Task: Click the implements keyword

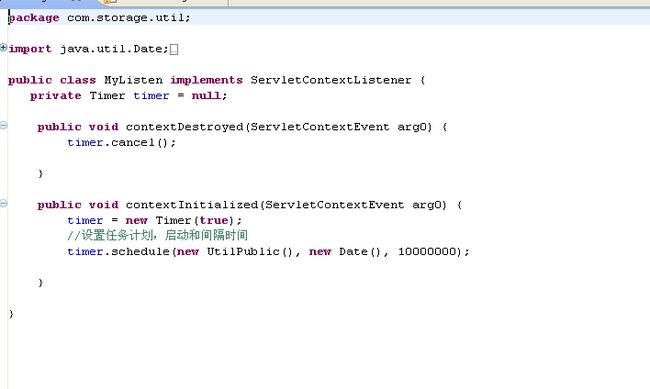Action: click(x=206, y=80)
